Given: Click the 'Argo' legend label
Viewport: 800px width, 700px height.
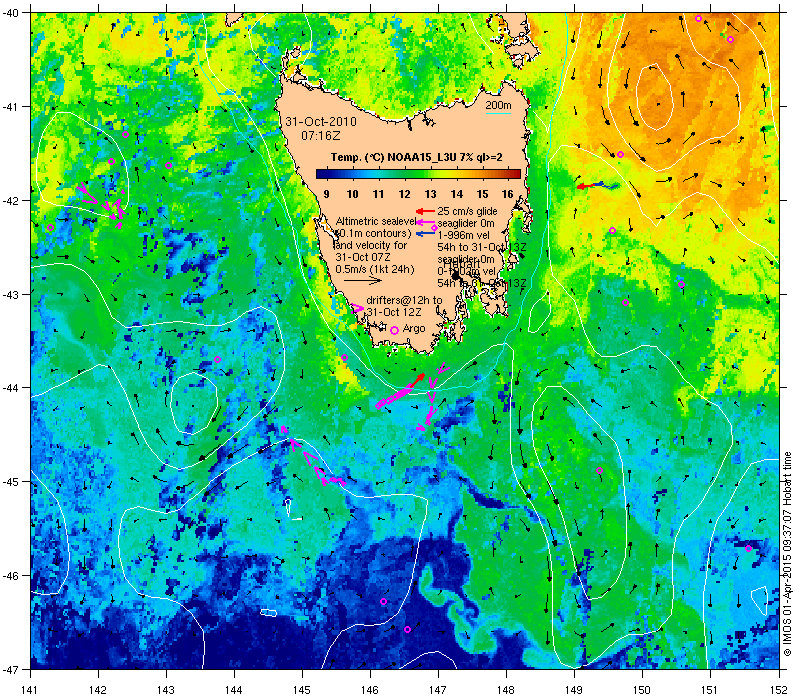Looking at the screenshot, I should point(414,329).
